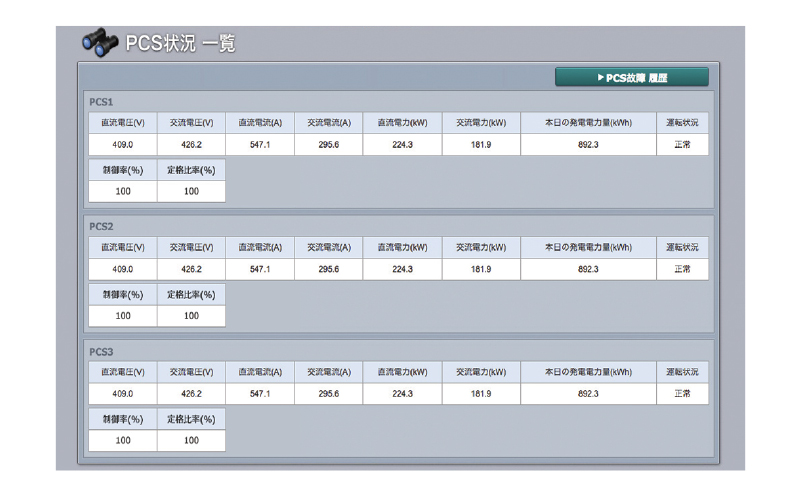800x500 pixels.
Task: Click PCS2 交流電圧(V) value 426.2
Action: coord(191,269)
